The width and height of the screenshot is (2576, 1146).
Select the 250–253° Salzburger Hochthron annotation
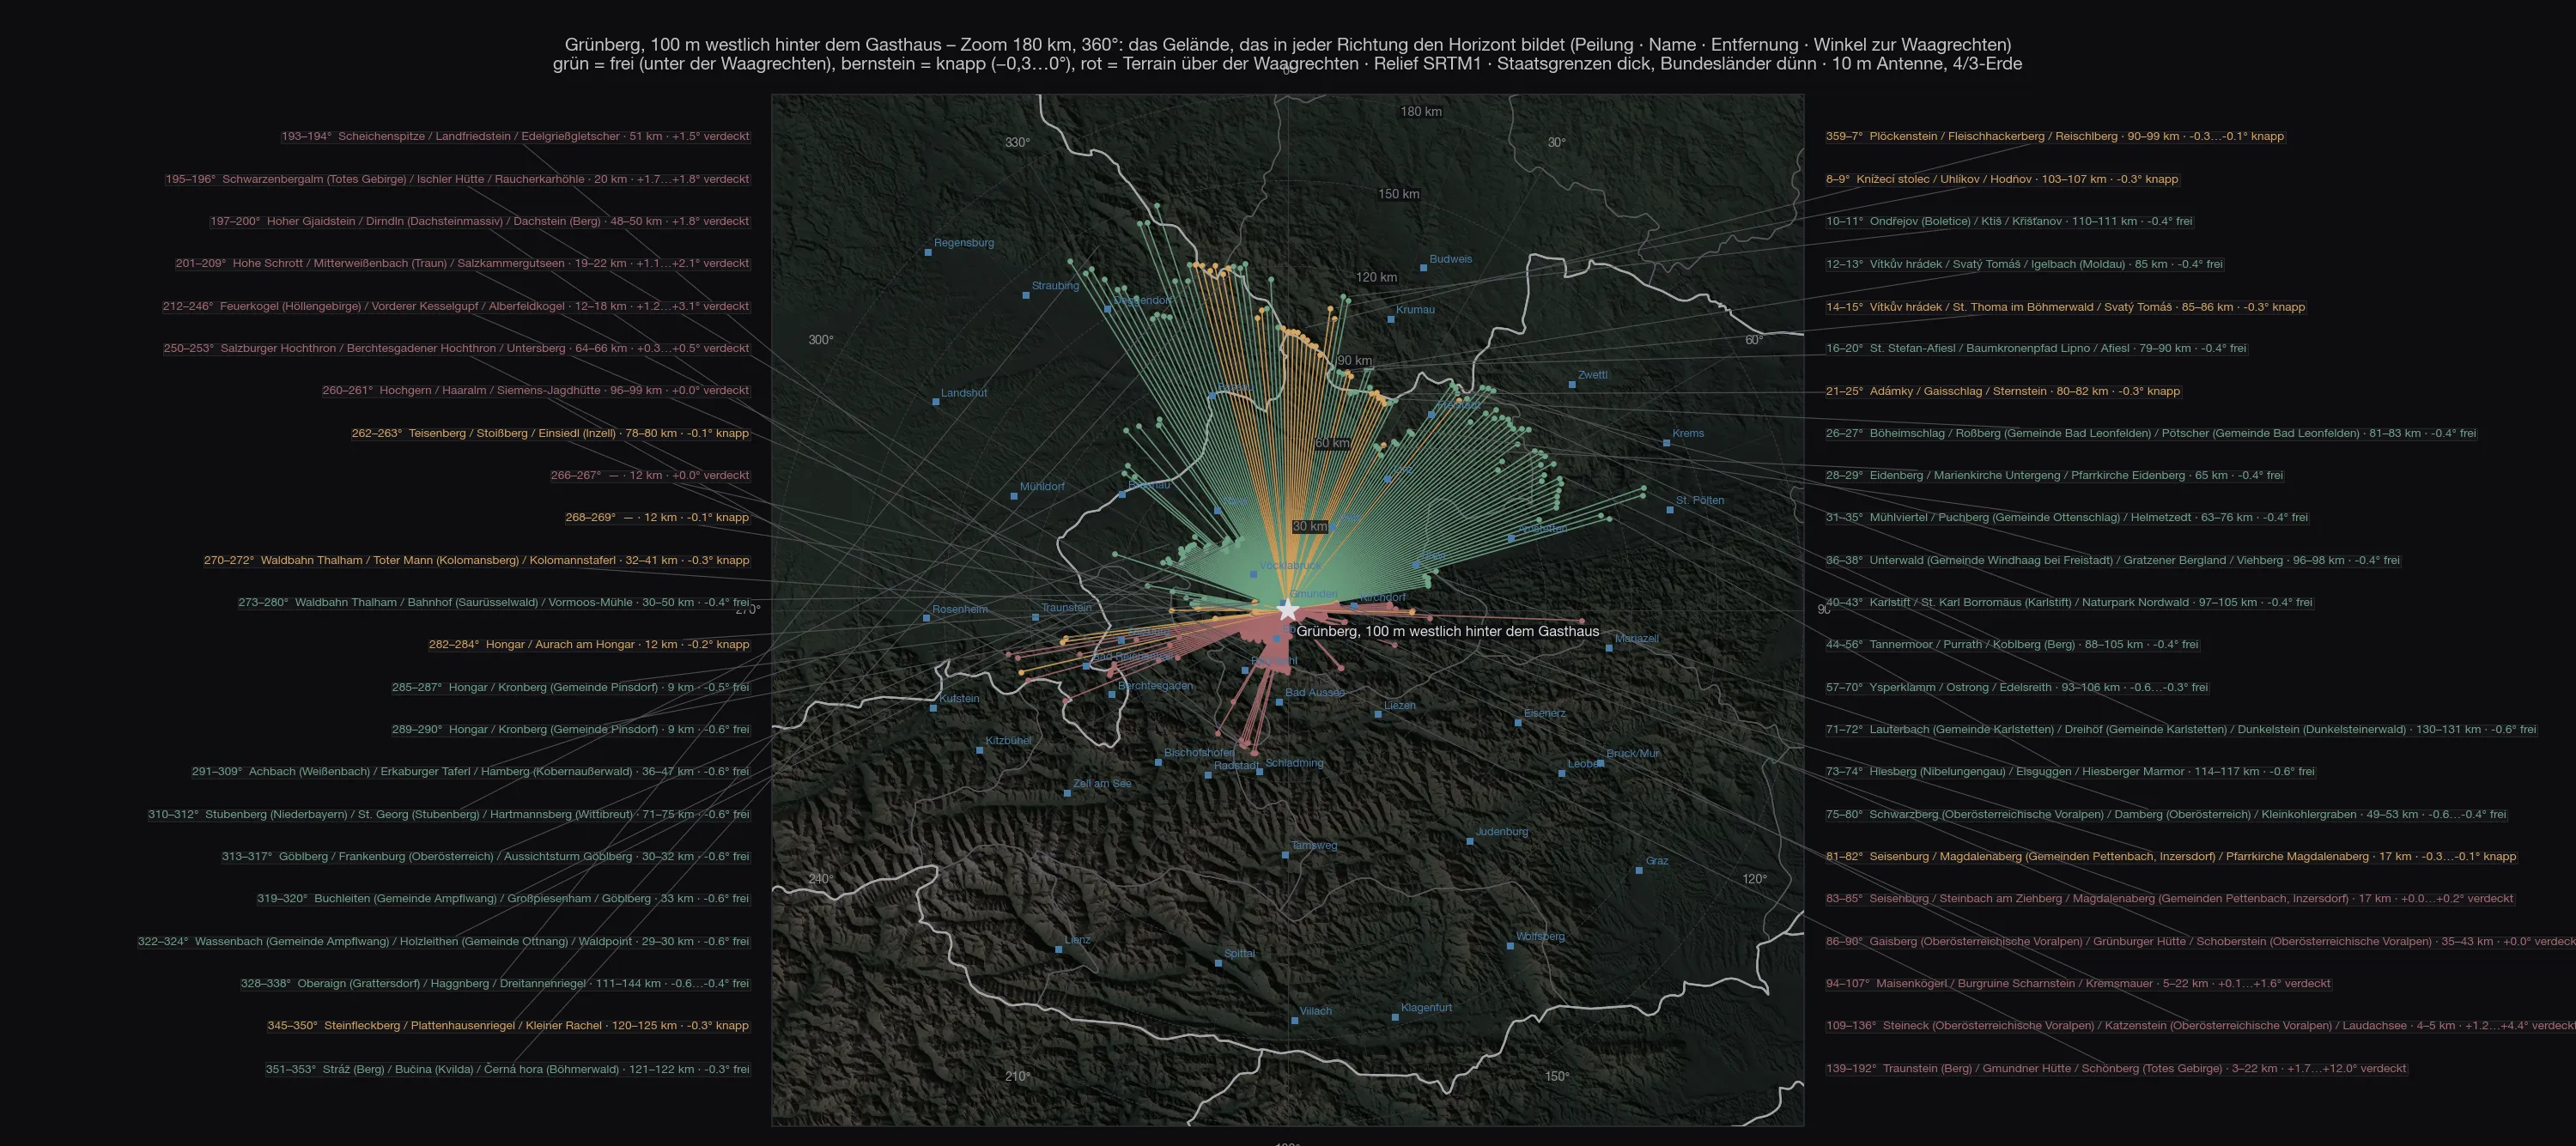point(456,349)
